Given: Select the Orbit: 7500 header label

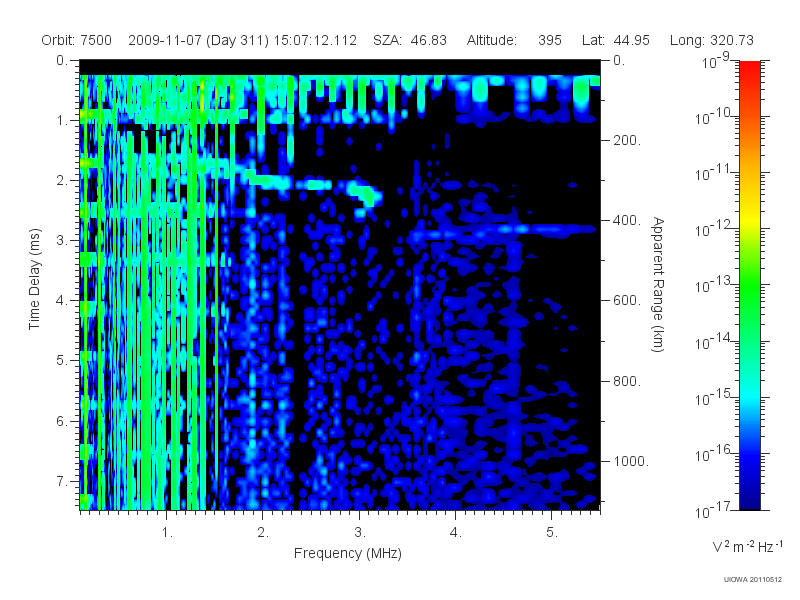Looking at the screenshot, I should click(x=77, y=40).
